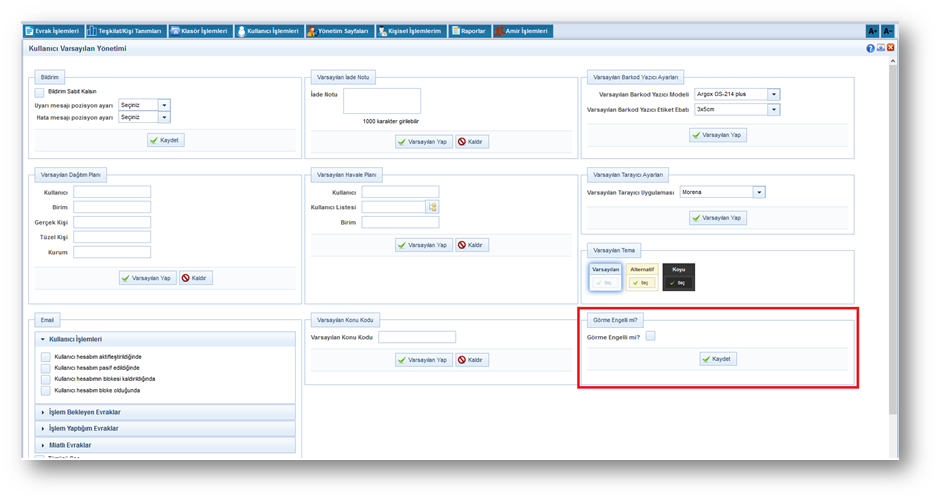
Task: Enable the Bildirim Sabit Kalsın checkbox
Action: [40, 91]
